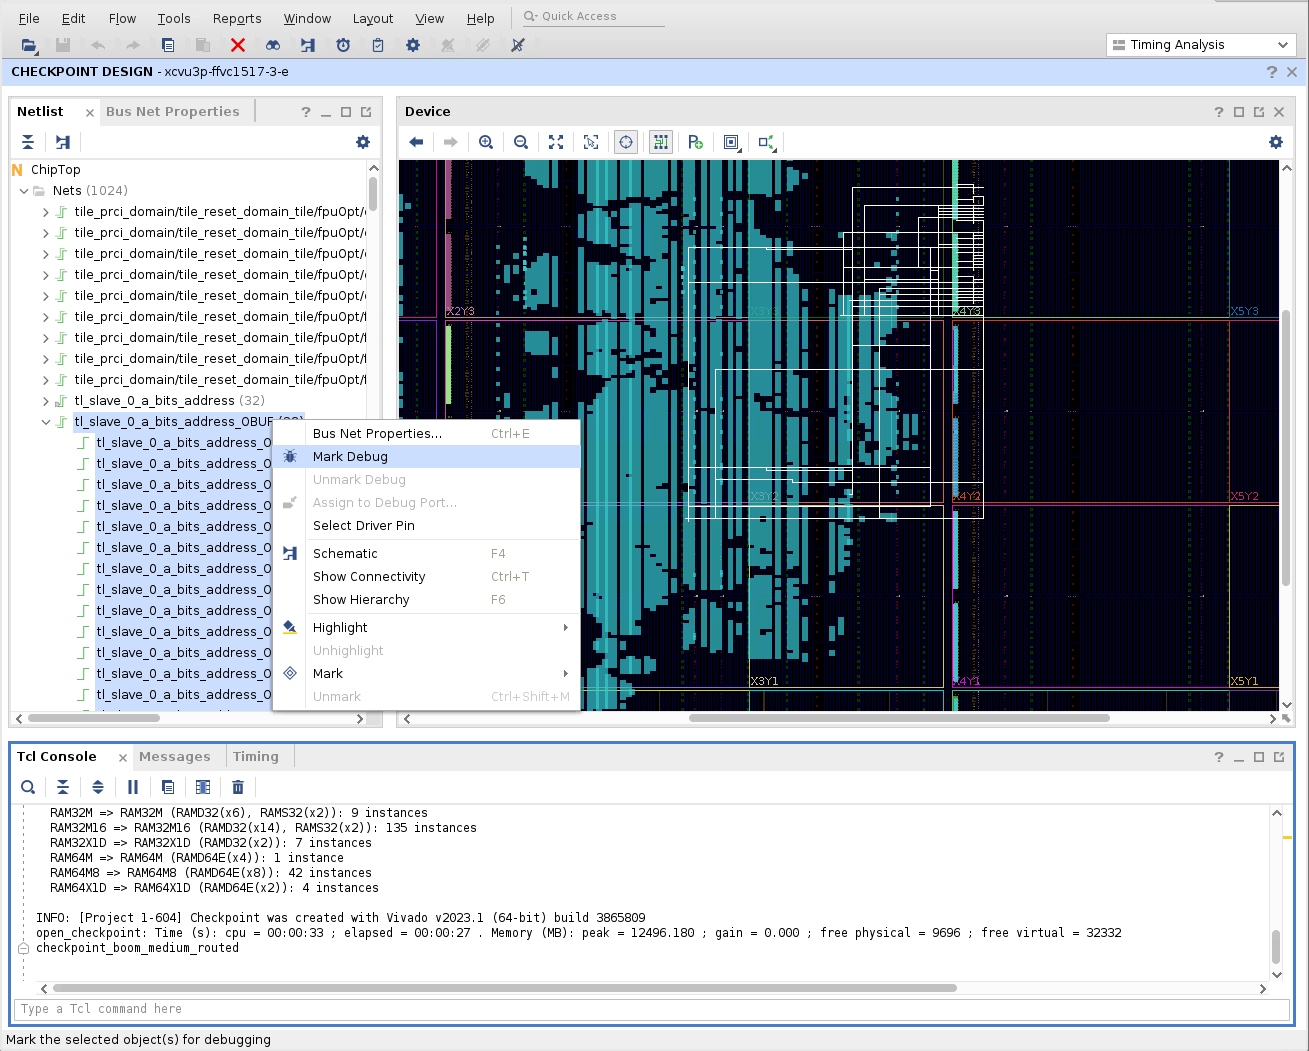Click the Netlist panel vertical scrollbar
The width and height of the screenshot is (1309, 1051).
click(373, 195)
